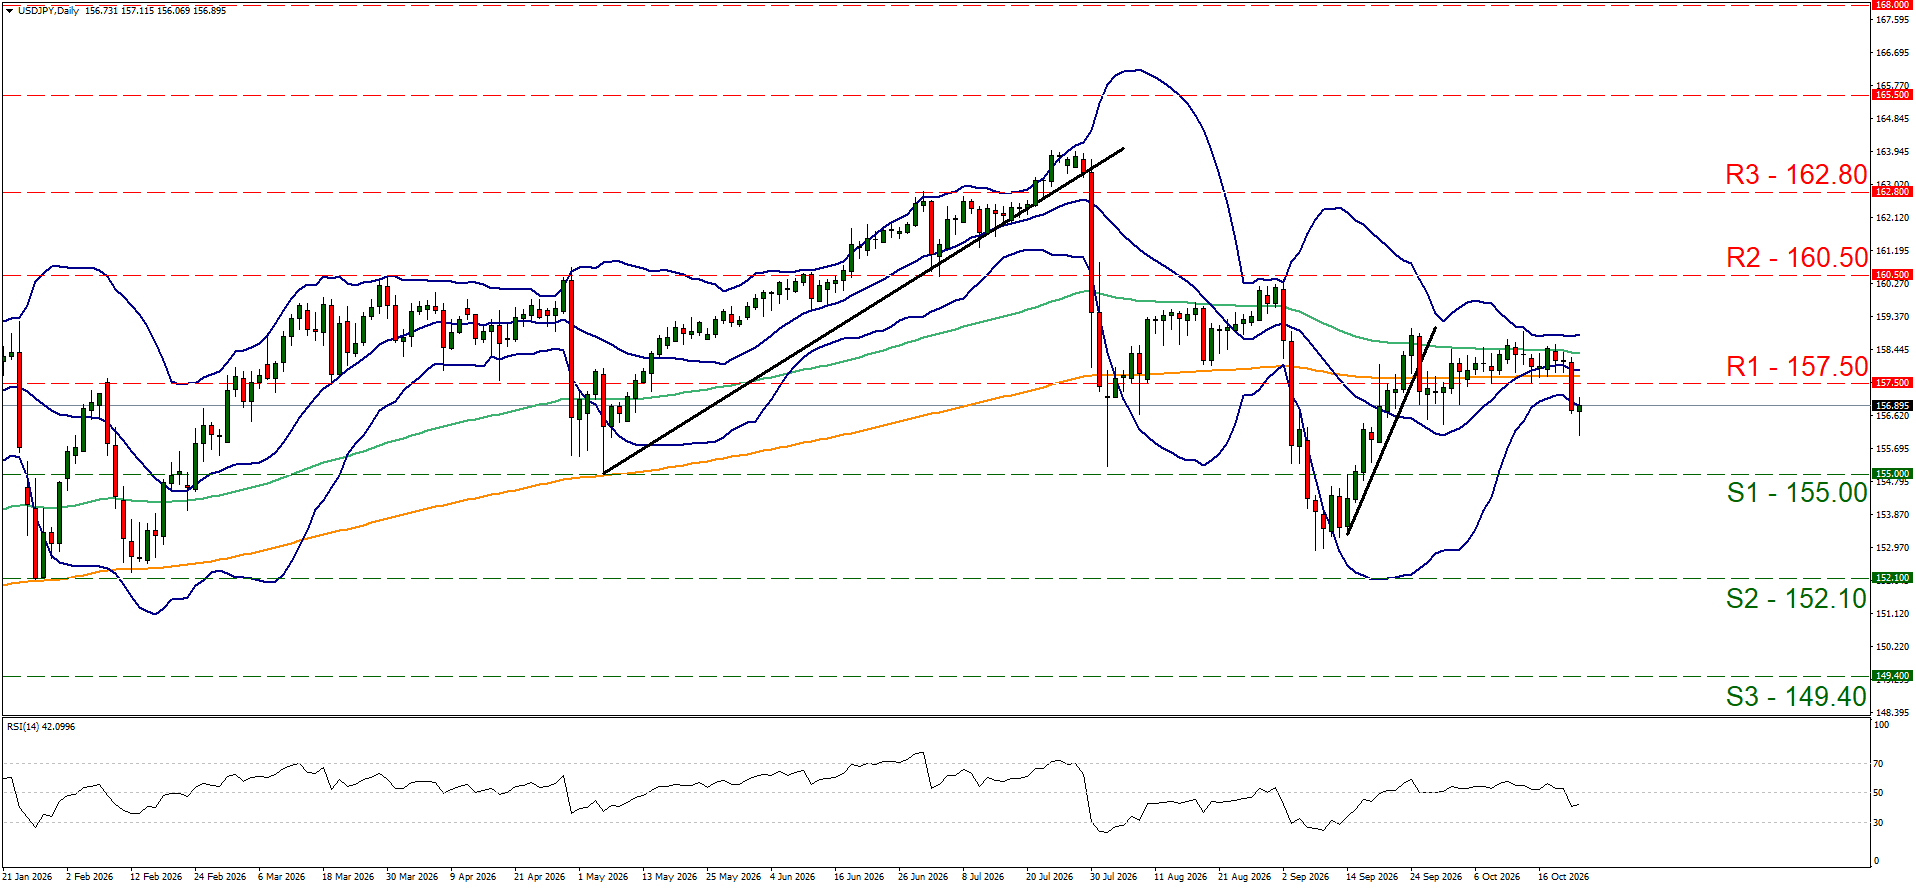Click the green 152.100 price tag on axis
Image resolution: width=1916 pixels, height=888 pixels.
[1892, 577]
